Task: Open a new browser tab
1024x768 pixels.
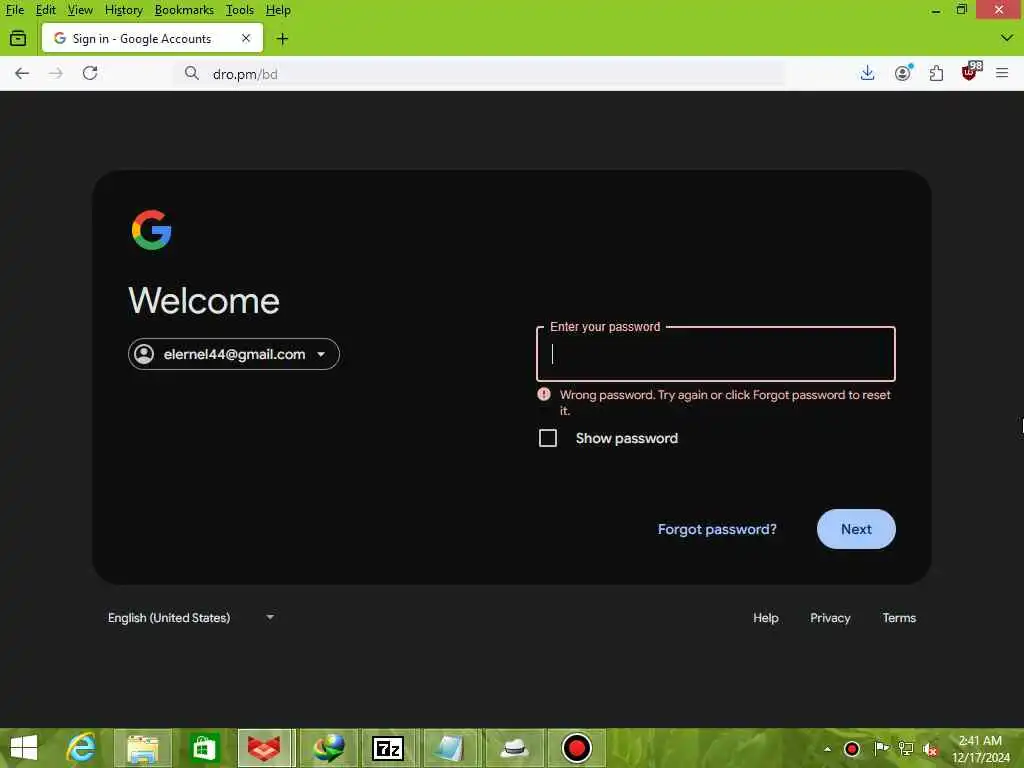Action: [x=282, y=39]
